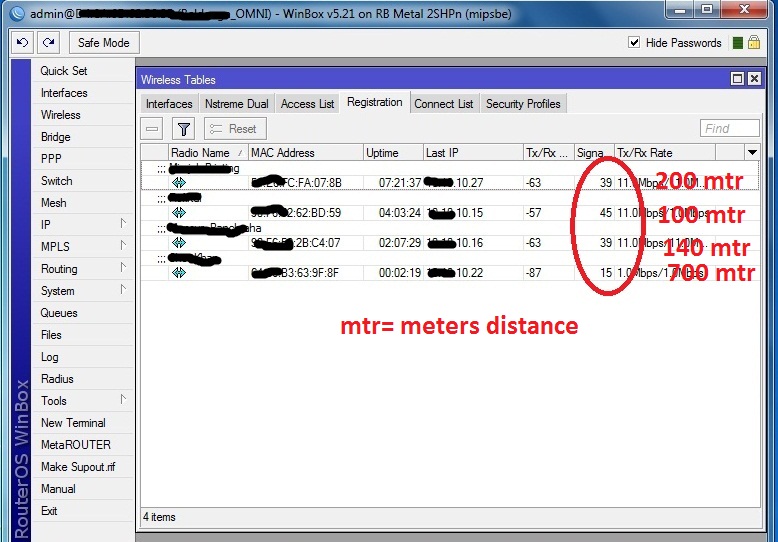Expand the System submenu arrow
This screenshot has height=542, width=778.
point(124,290)
